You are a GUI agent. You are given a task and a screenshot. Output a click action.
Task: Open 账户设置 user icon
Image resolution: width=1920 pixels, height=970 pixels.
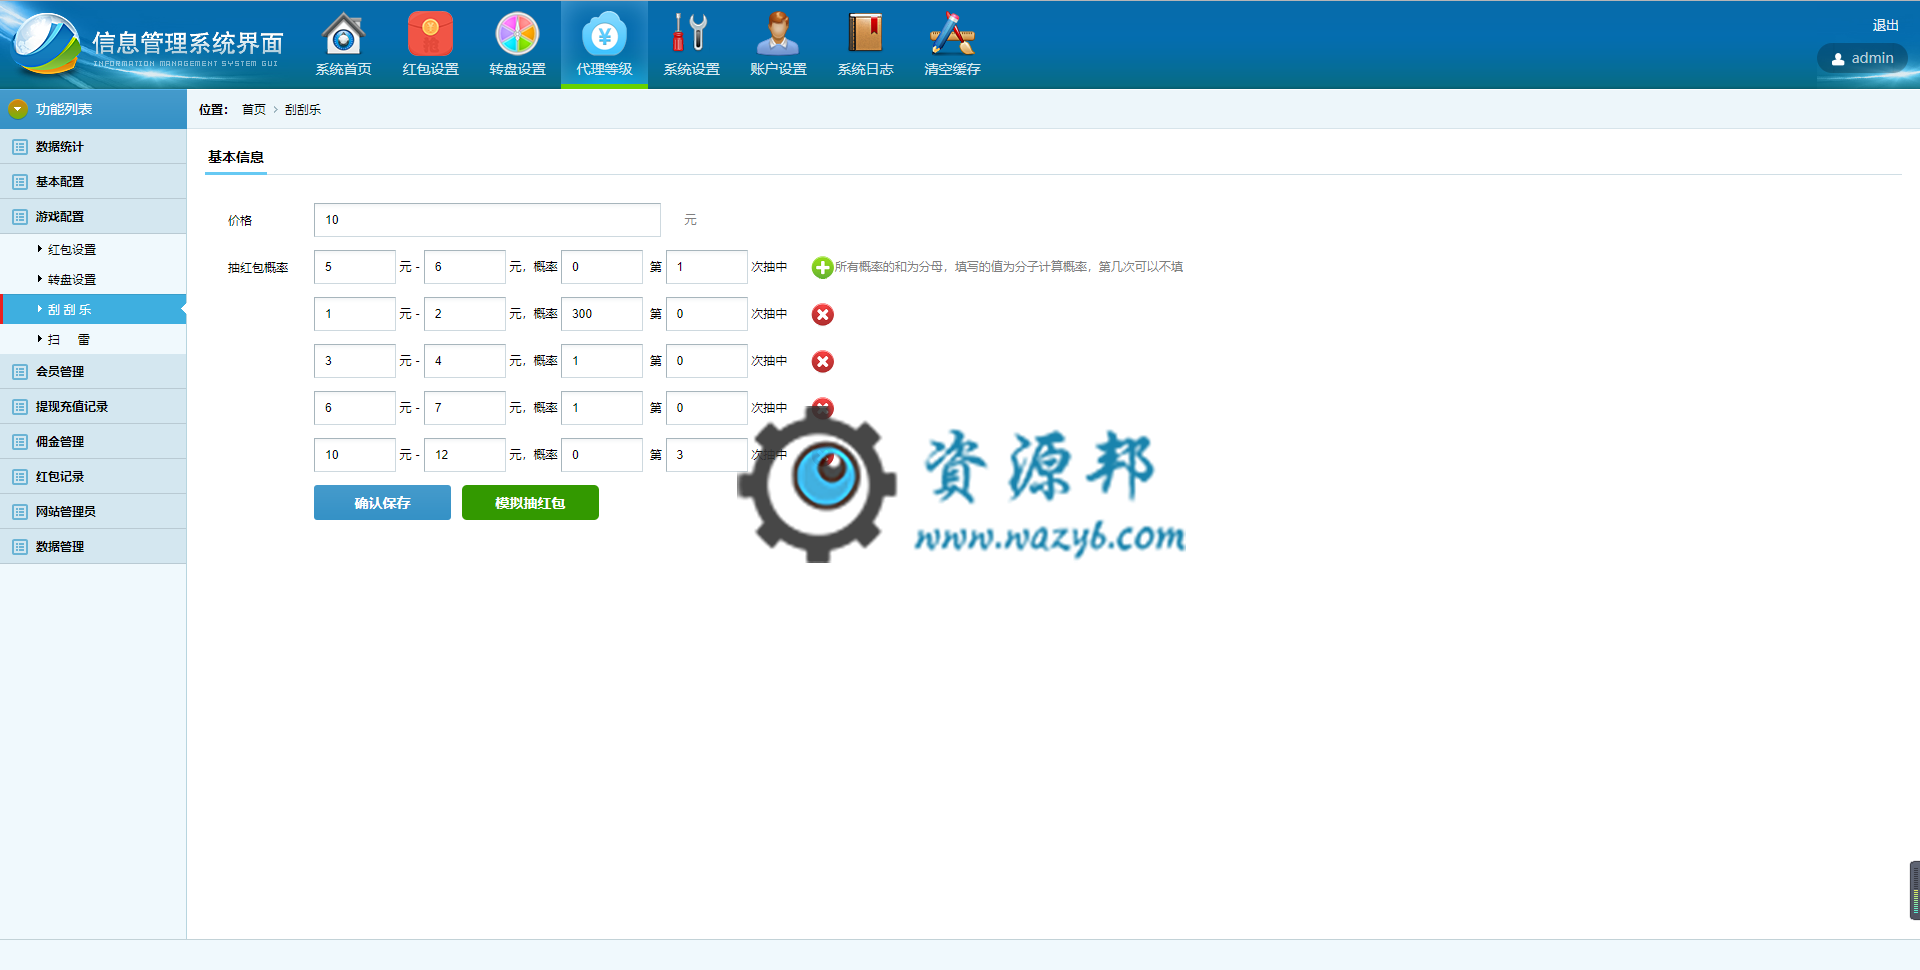click(x=778, y=34)
